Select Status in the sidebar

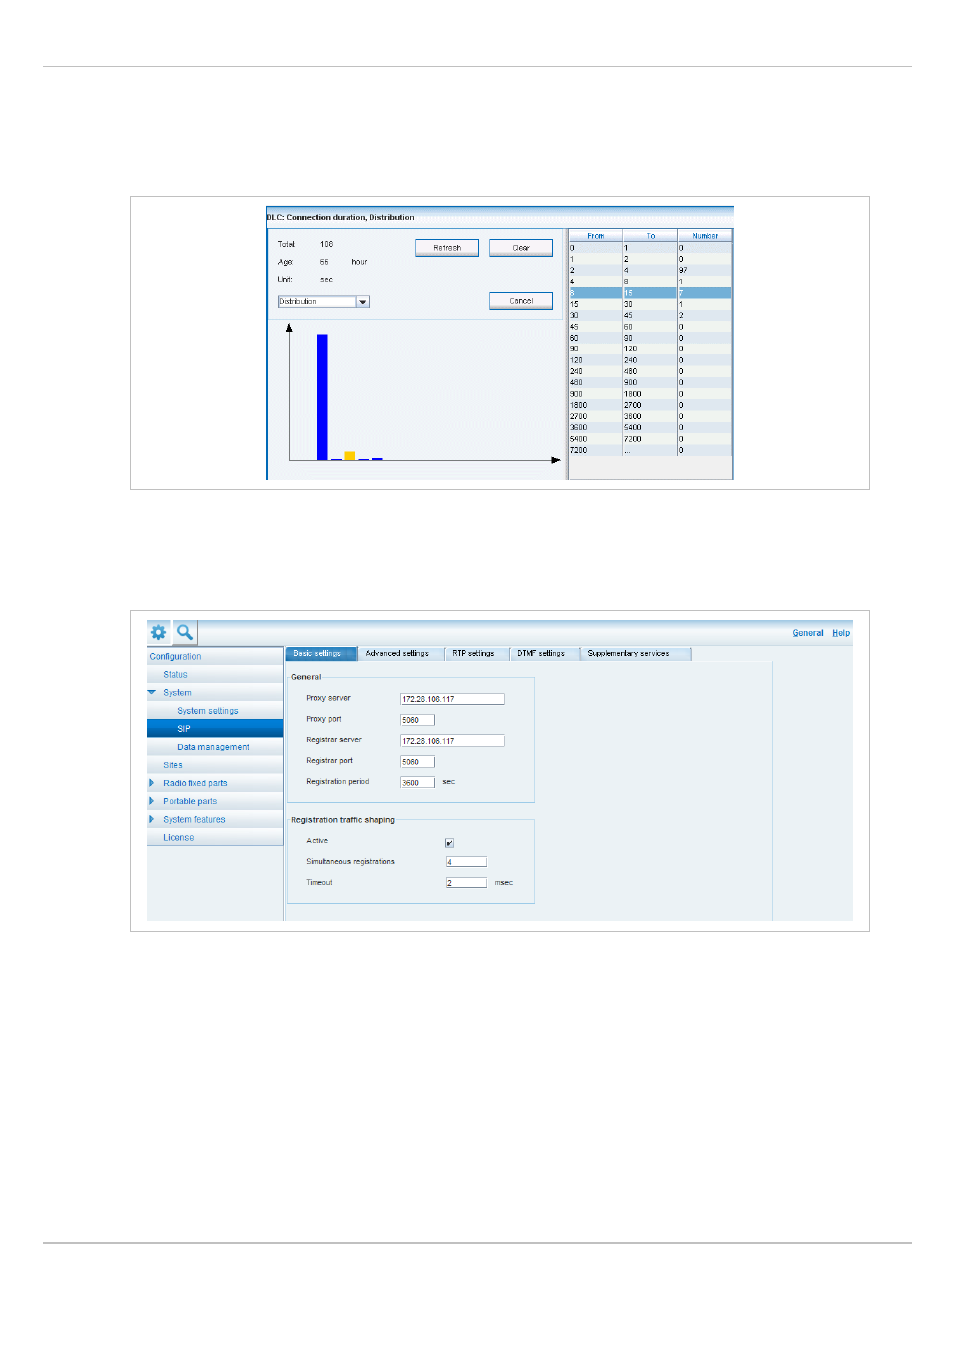pos(215,675)
